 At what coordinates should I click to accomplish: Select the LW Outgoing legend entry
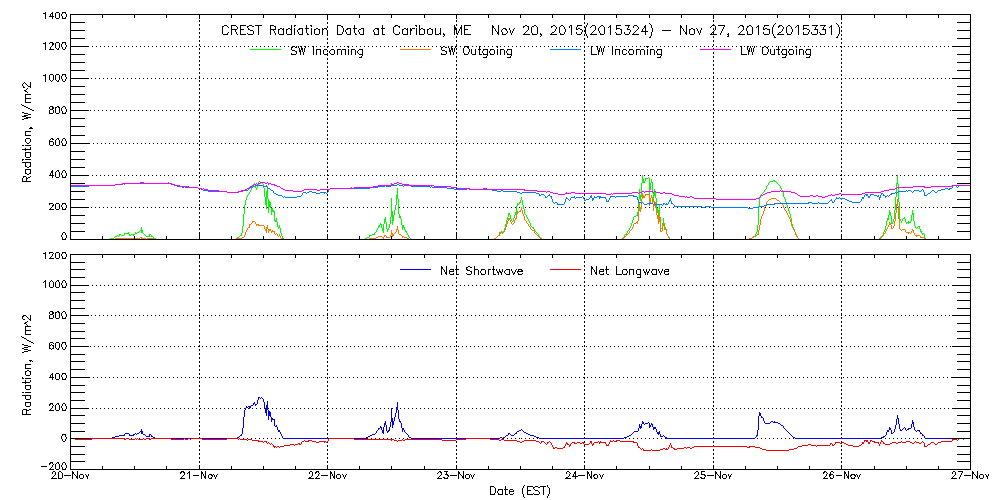point(775,52)
